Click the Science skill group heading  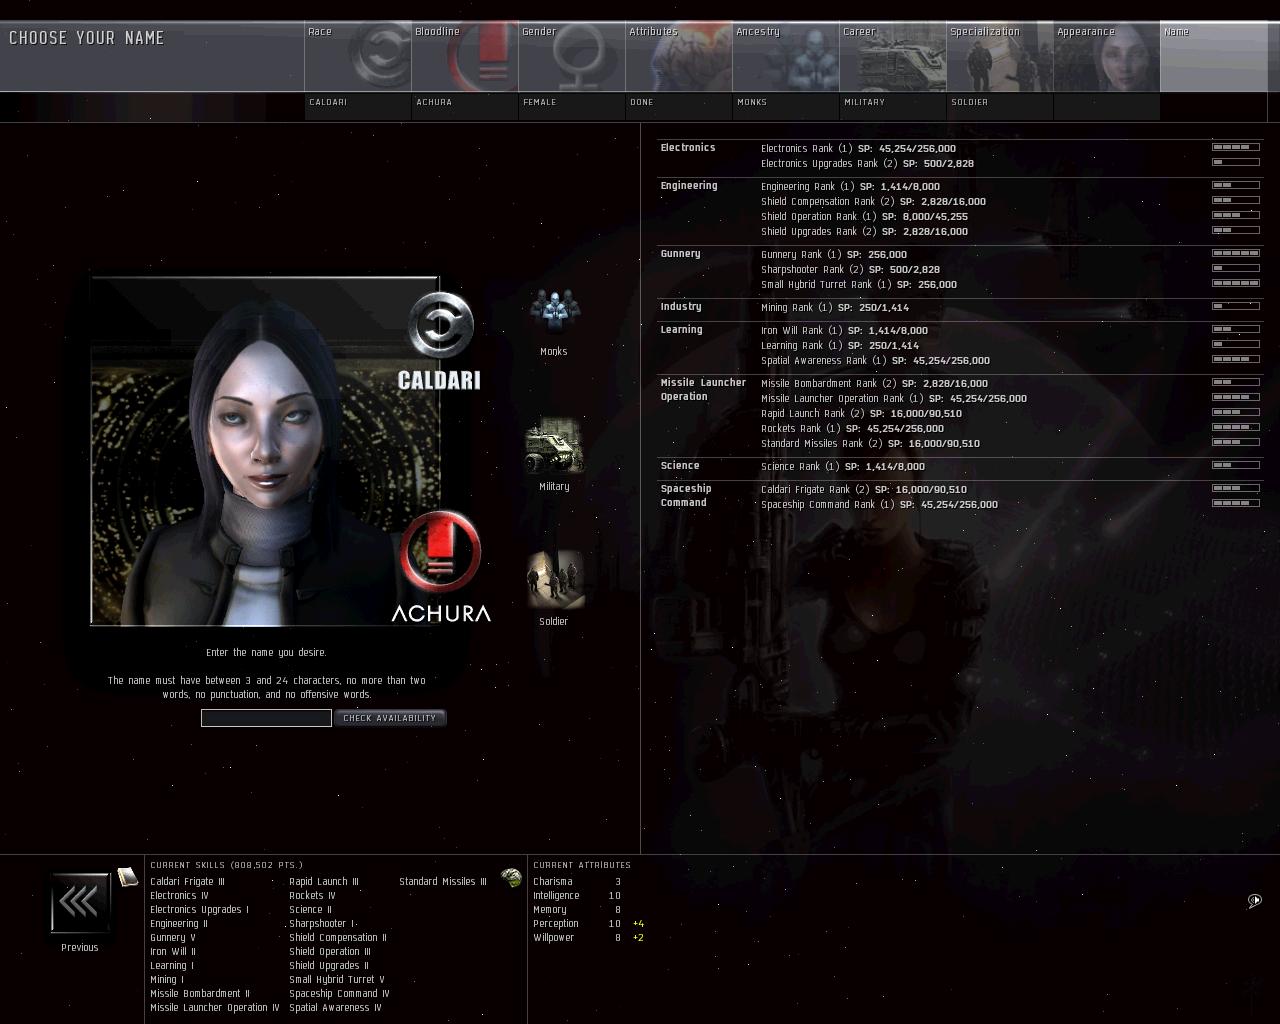(x=680, y=466)
